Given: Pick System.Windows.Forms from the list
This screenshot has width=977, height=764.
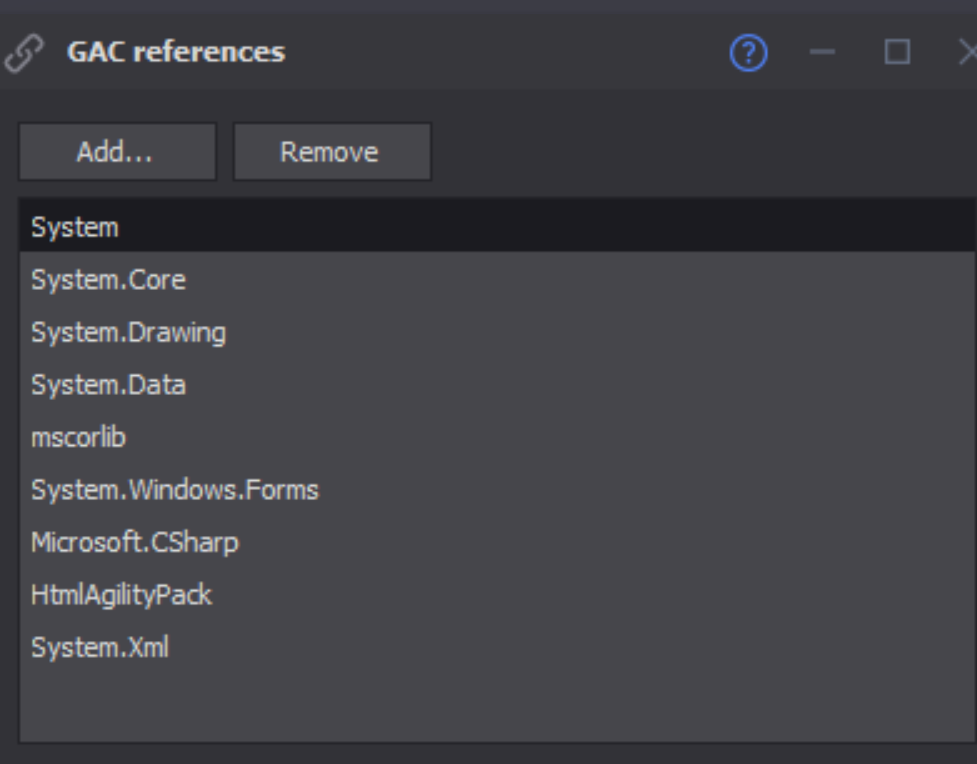Looking at the screenshot, I should [497, 490].
